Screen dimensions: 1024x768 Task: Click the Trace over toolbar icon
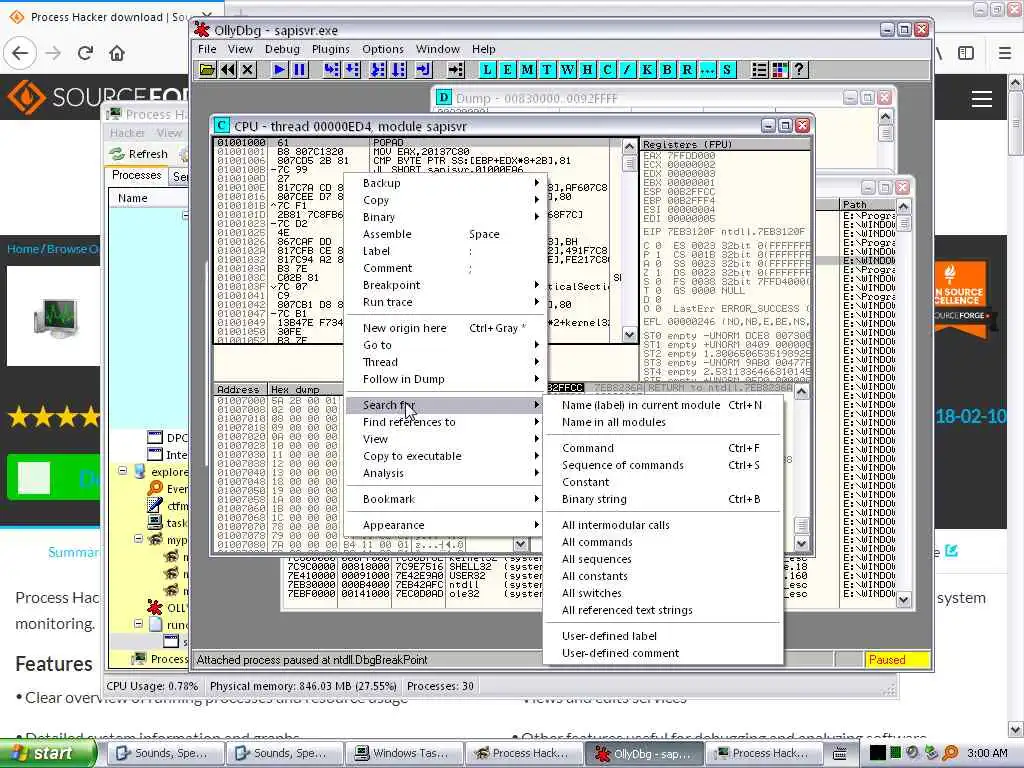(398, 70)
